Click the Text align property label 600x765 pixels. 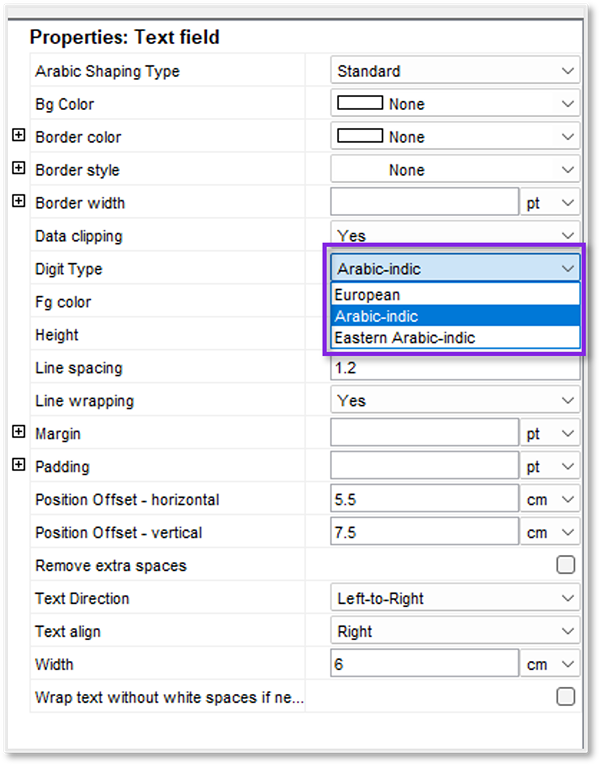coord(68,631)
